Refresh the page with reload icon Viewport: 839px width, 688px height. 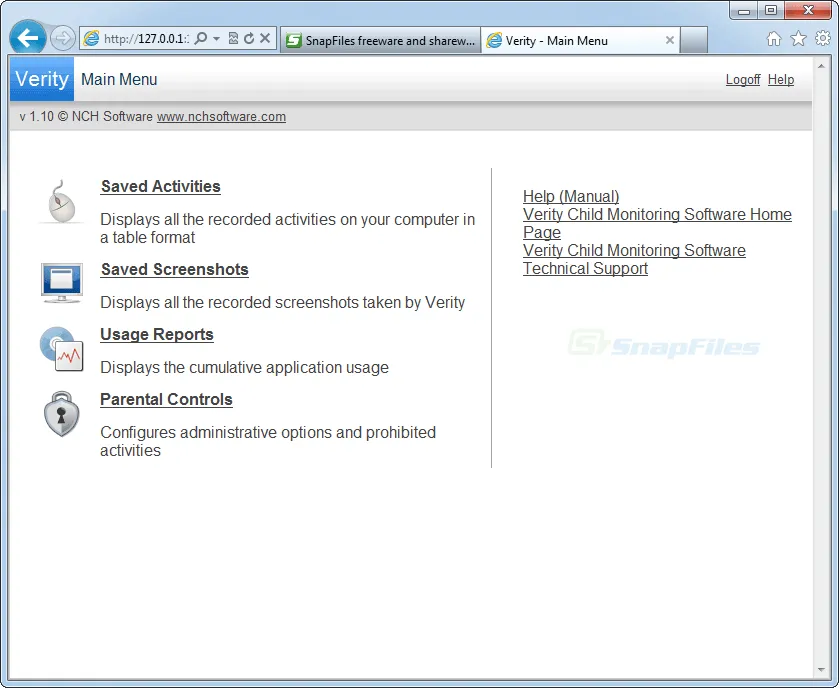[249, 39]
